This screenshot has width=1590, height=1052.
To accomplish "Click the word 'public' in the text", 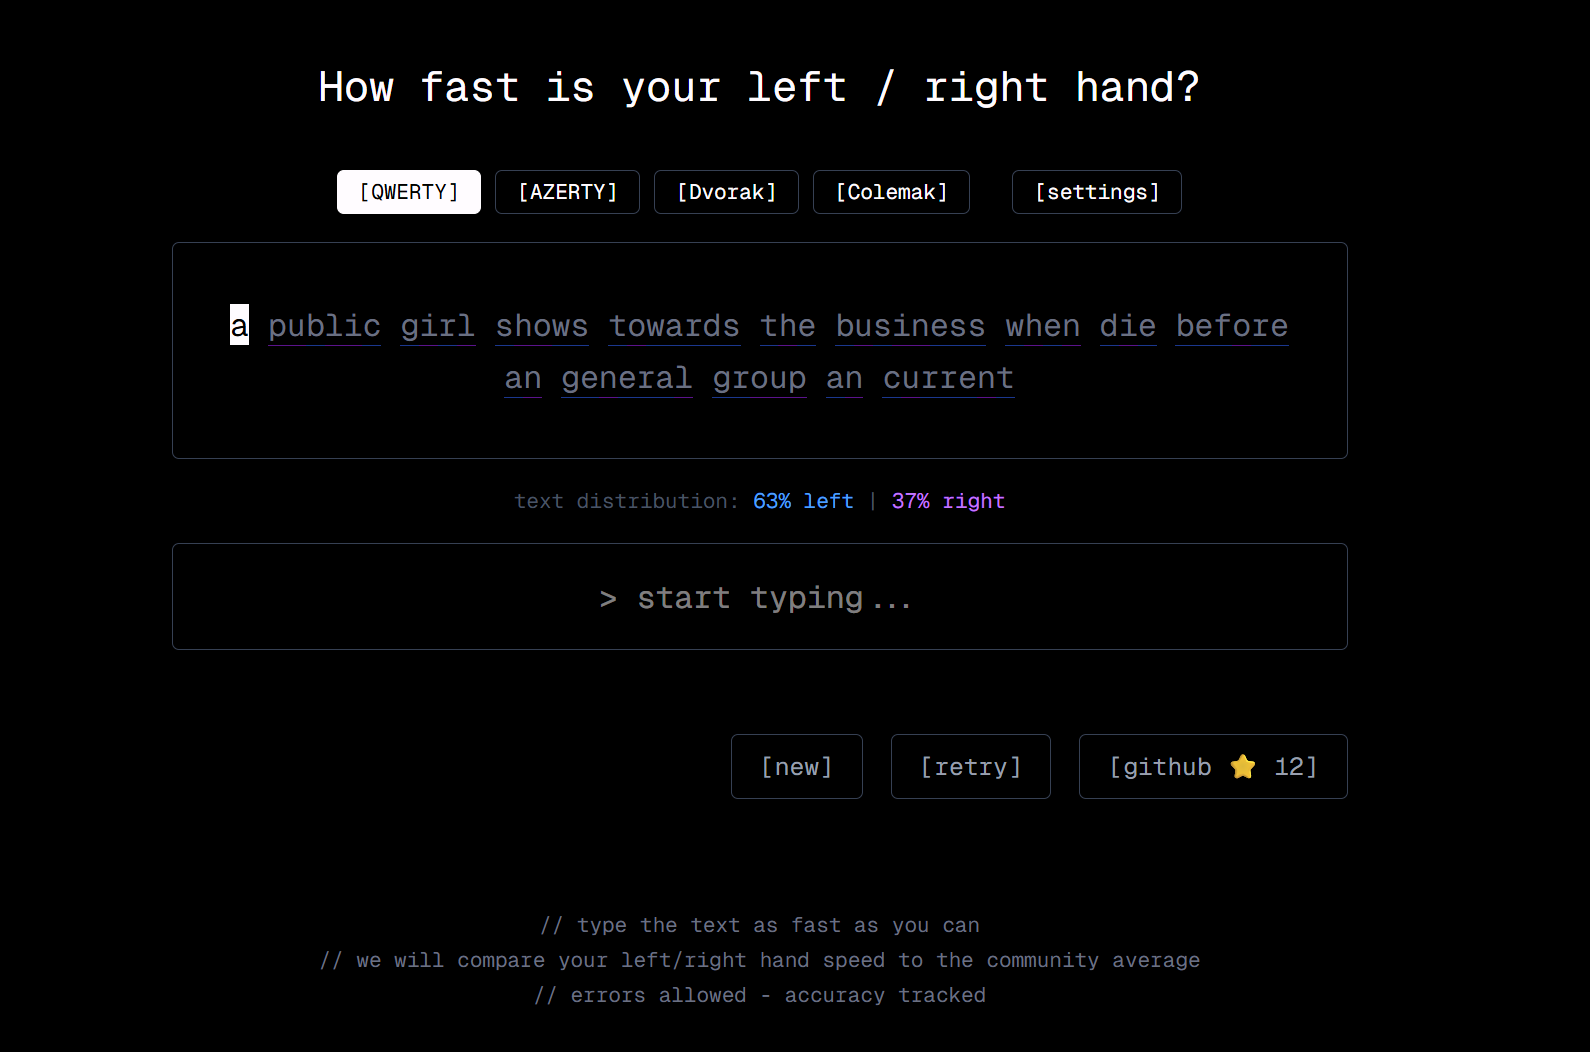I will (x=324, y=326).
